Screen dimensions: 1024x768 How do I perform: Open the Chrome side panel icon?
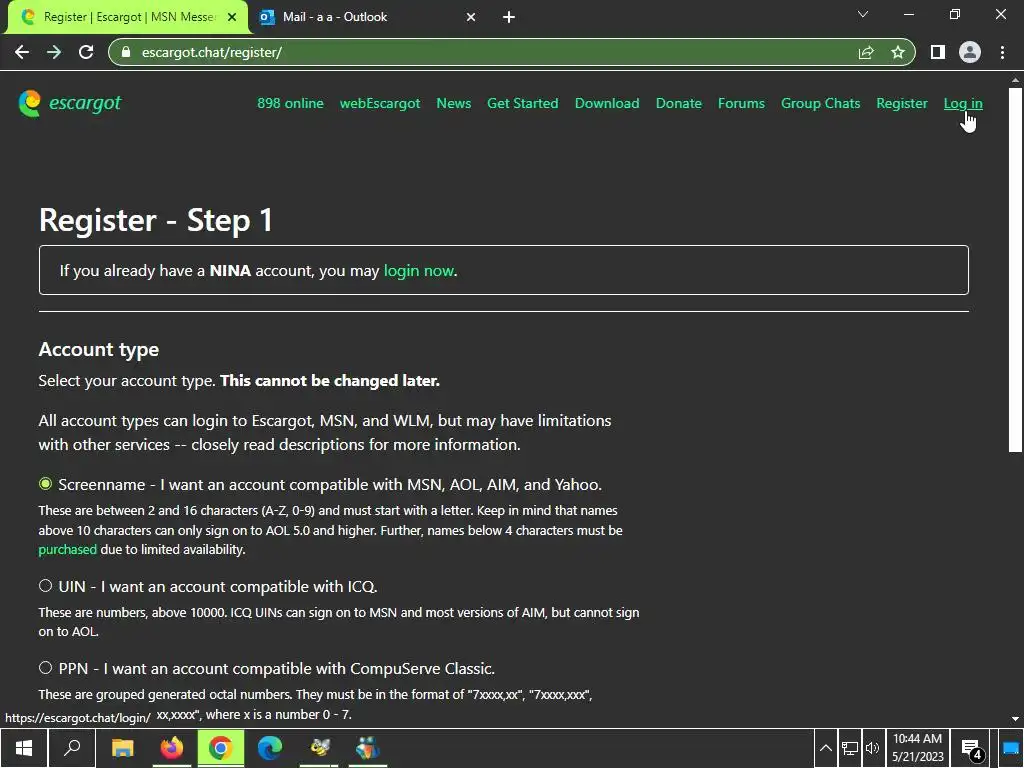tap(938, 52)
